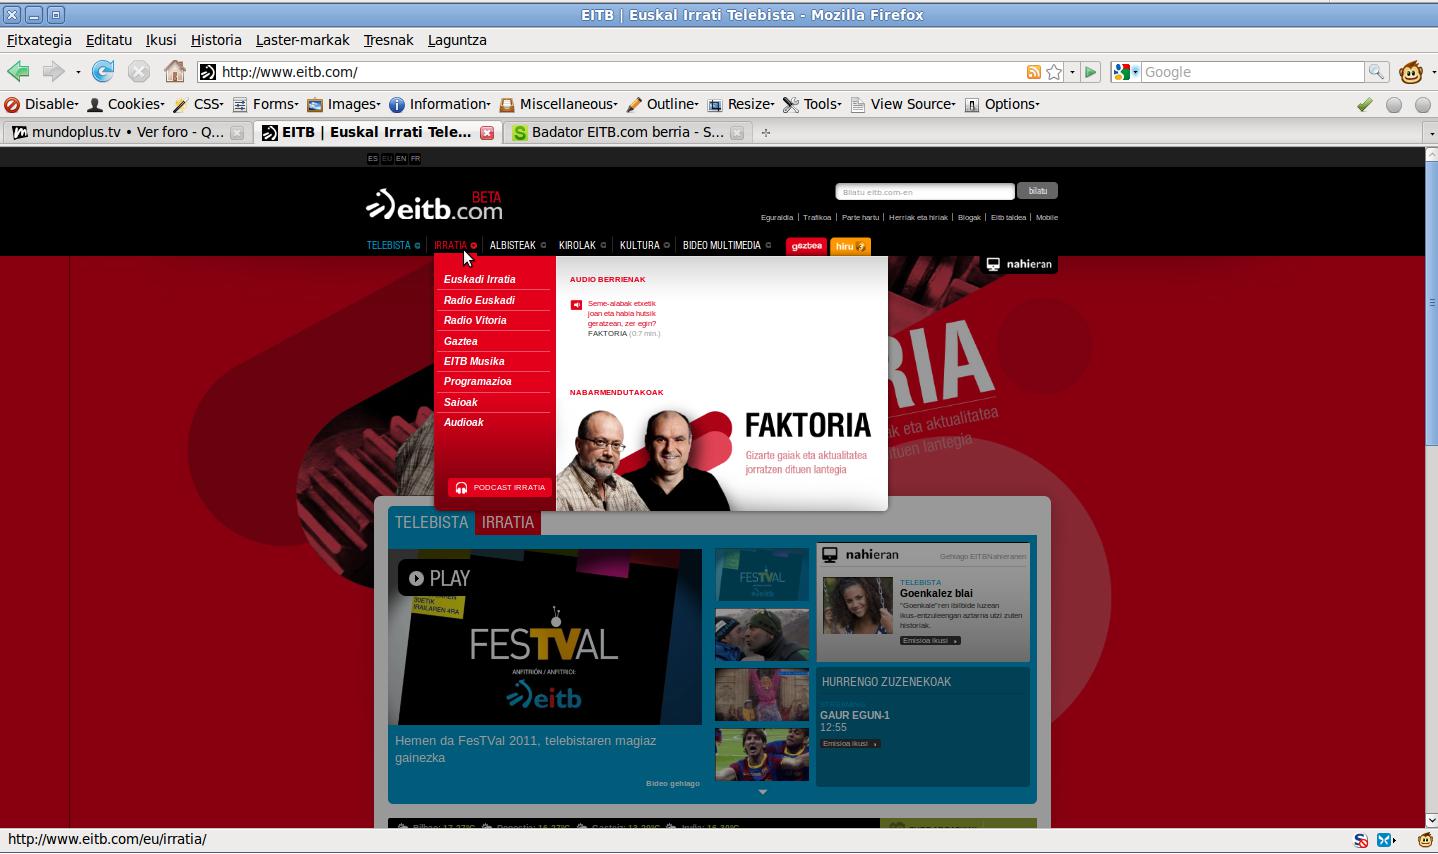Close the EITB Euskal Irrati Telebista tab

pyautogui.click(x=487, y=132)
